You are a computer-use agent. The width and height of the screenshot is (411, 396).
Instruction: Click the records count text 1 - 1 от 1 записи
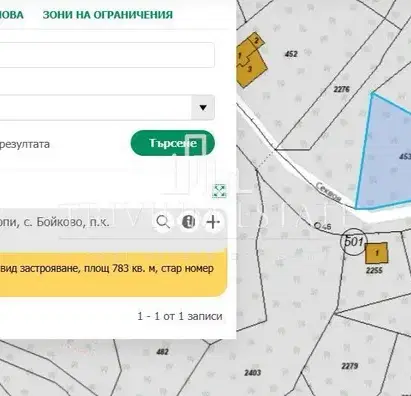180,316
